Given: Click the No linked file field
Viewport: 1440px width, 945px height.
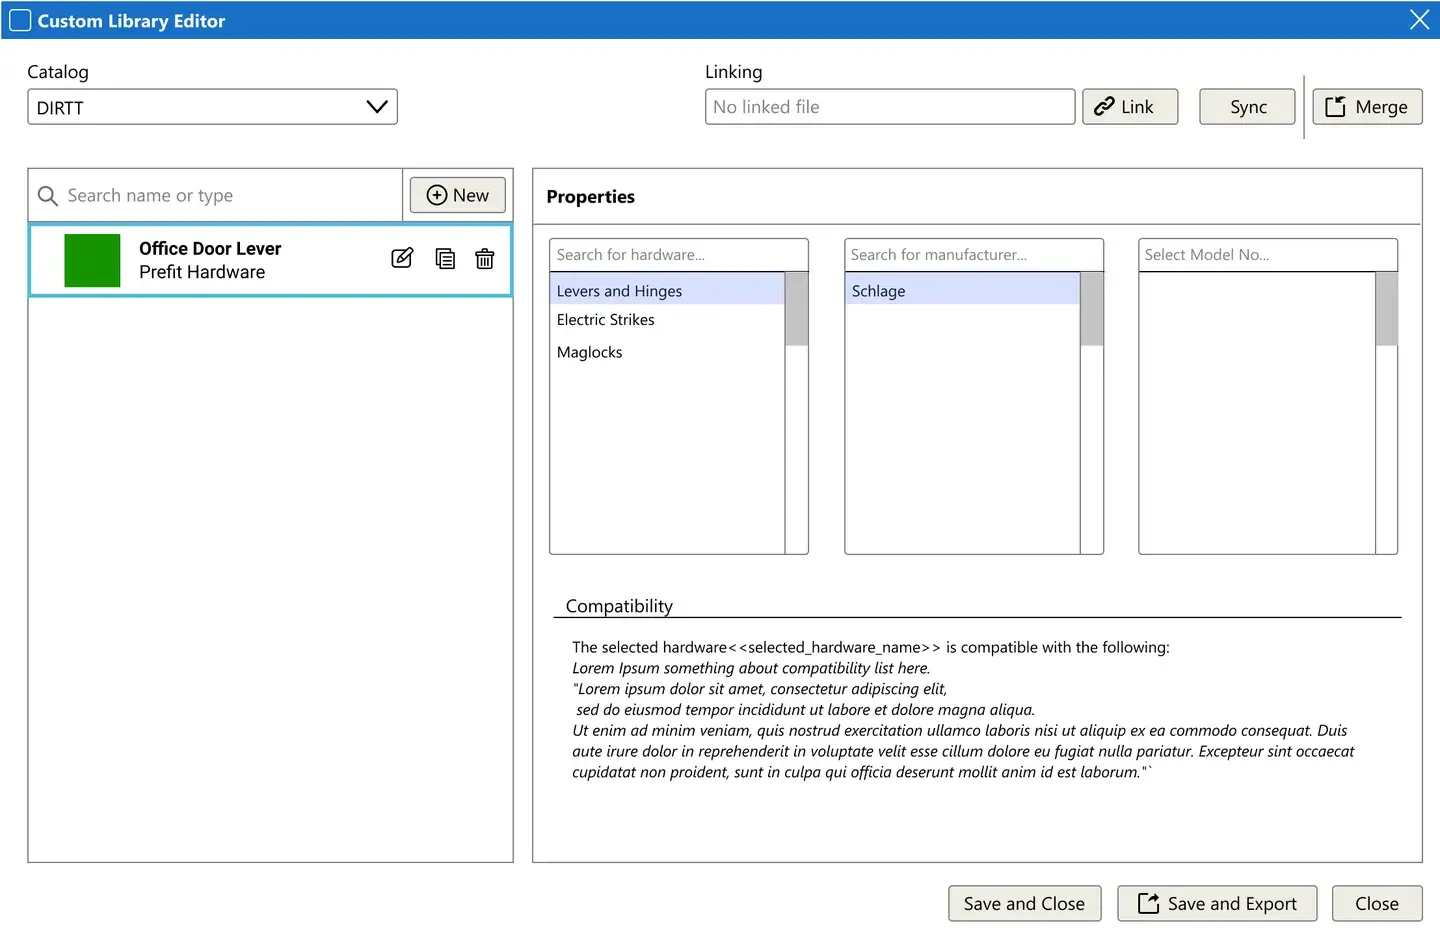Looking at the screenshot, I should point(890,107).
